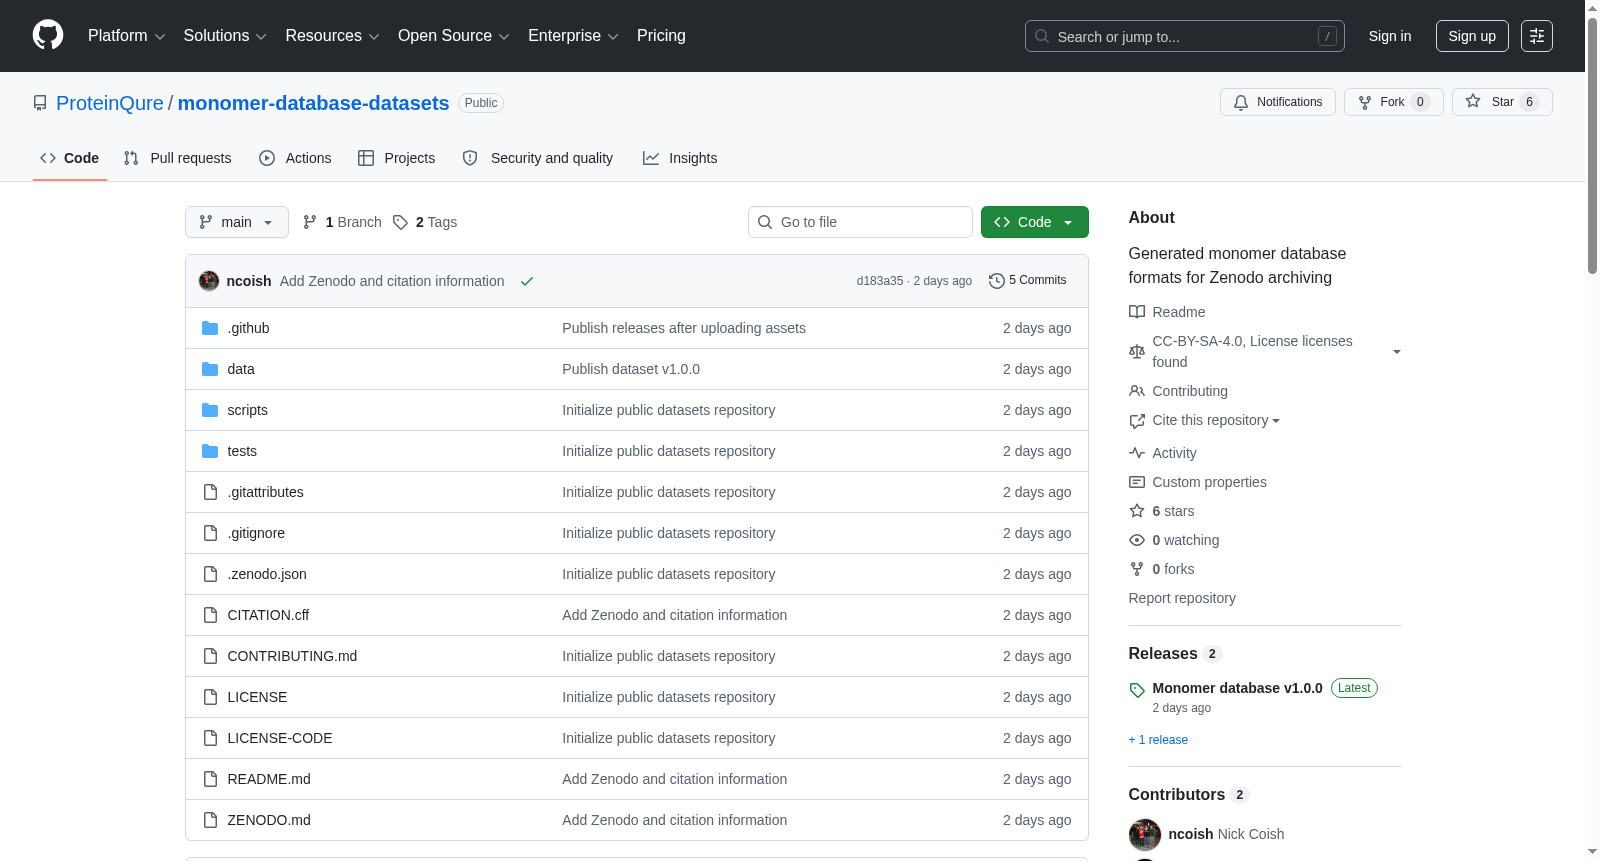1600x861 pixels.
Task: Click the file icon beside ZENODO.md
Action: coord(210,820)
